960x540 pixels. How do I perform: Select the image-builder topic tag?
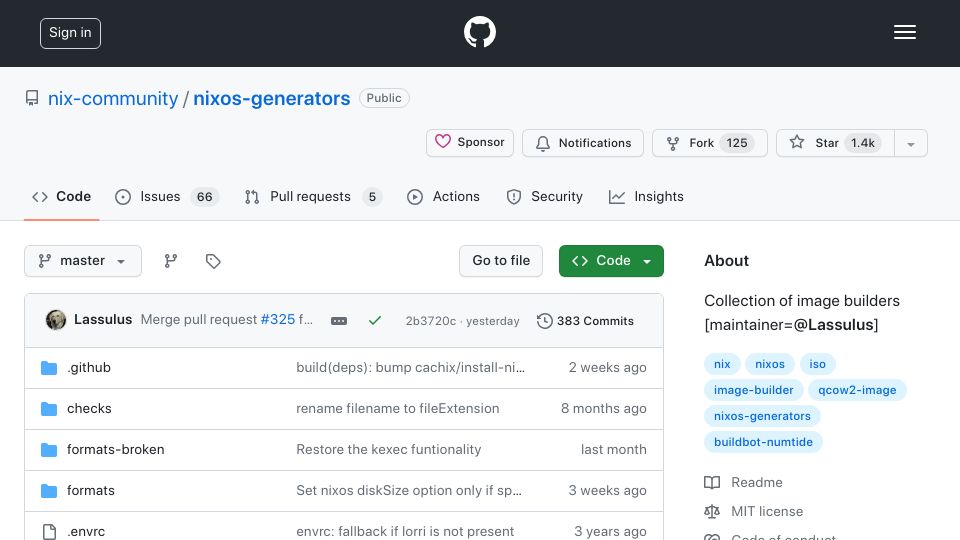click(x=754, y=390)
